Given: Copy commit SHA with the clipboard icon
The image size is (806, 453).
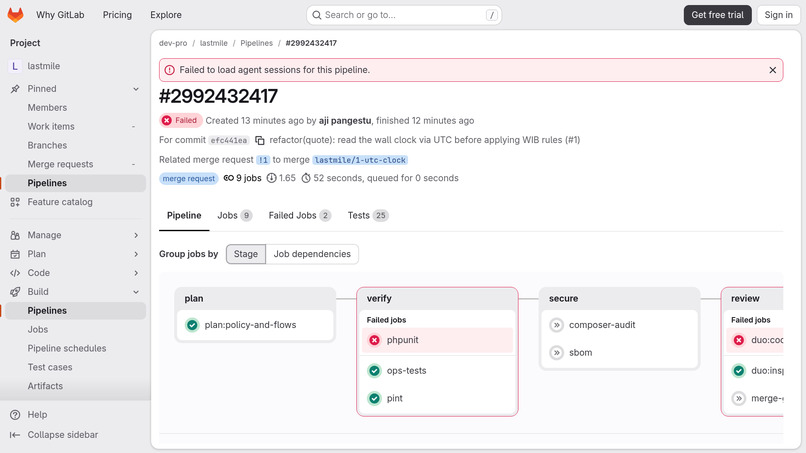Looking at the screenshot, I should (x=260, y=140).
